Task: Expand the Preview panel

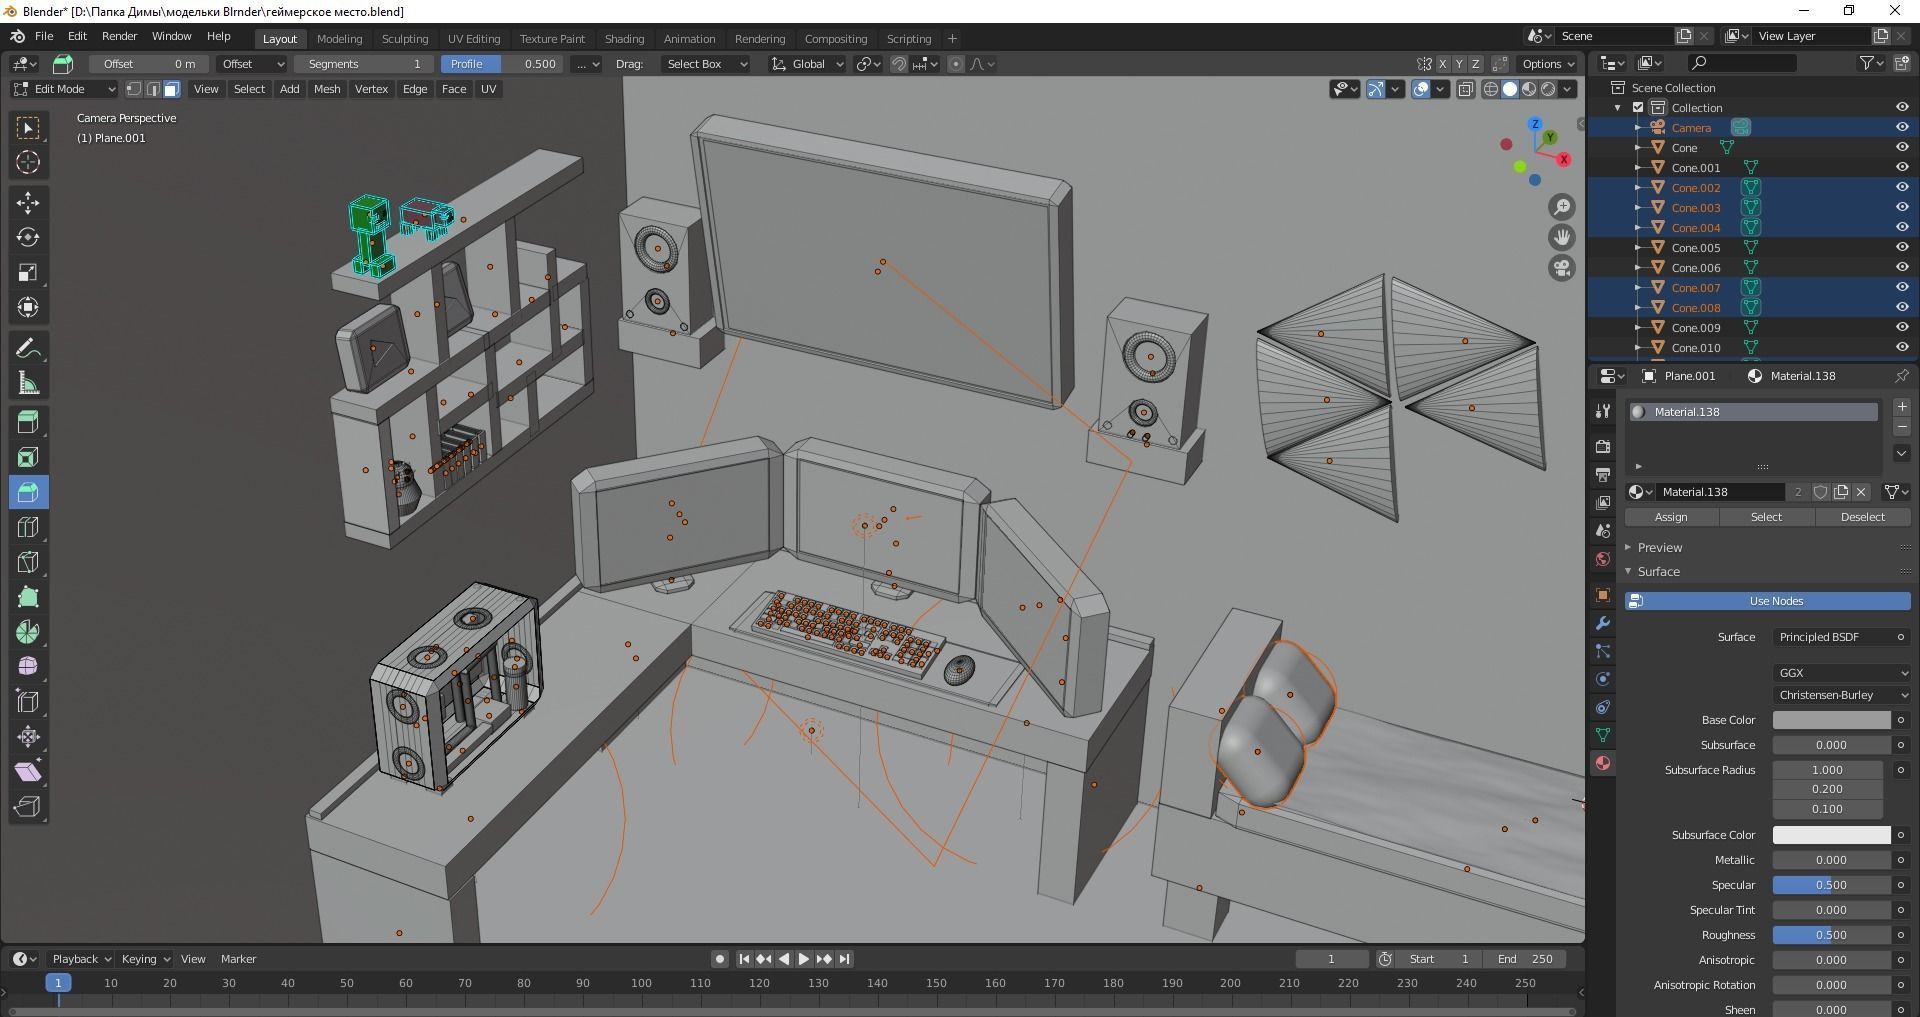Action: click(x=1659, y=548)
